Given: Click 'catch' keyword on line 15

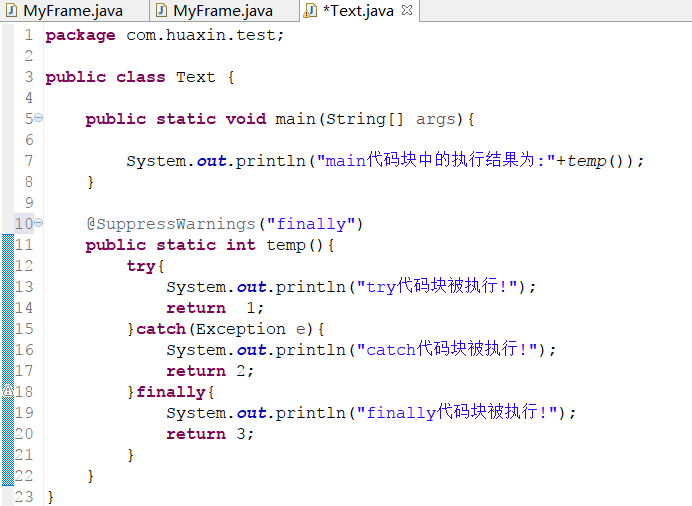Looking at the screenshot, I should click(x=161, y=329).
